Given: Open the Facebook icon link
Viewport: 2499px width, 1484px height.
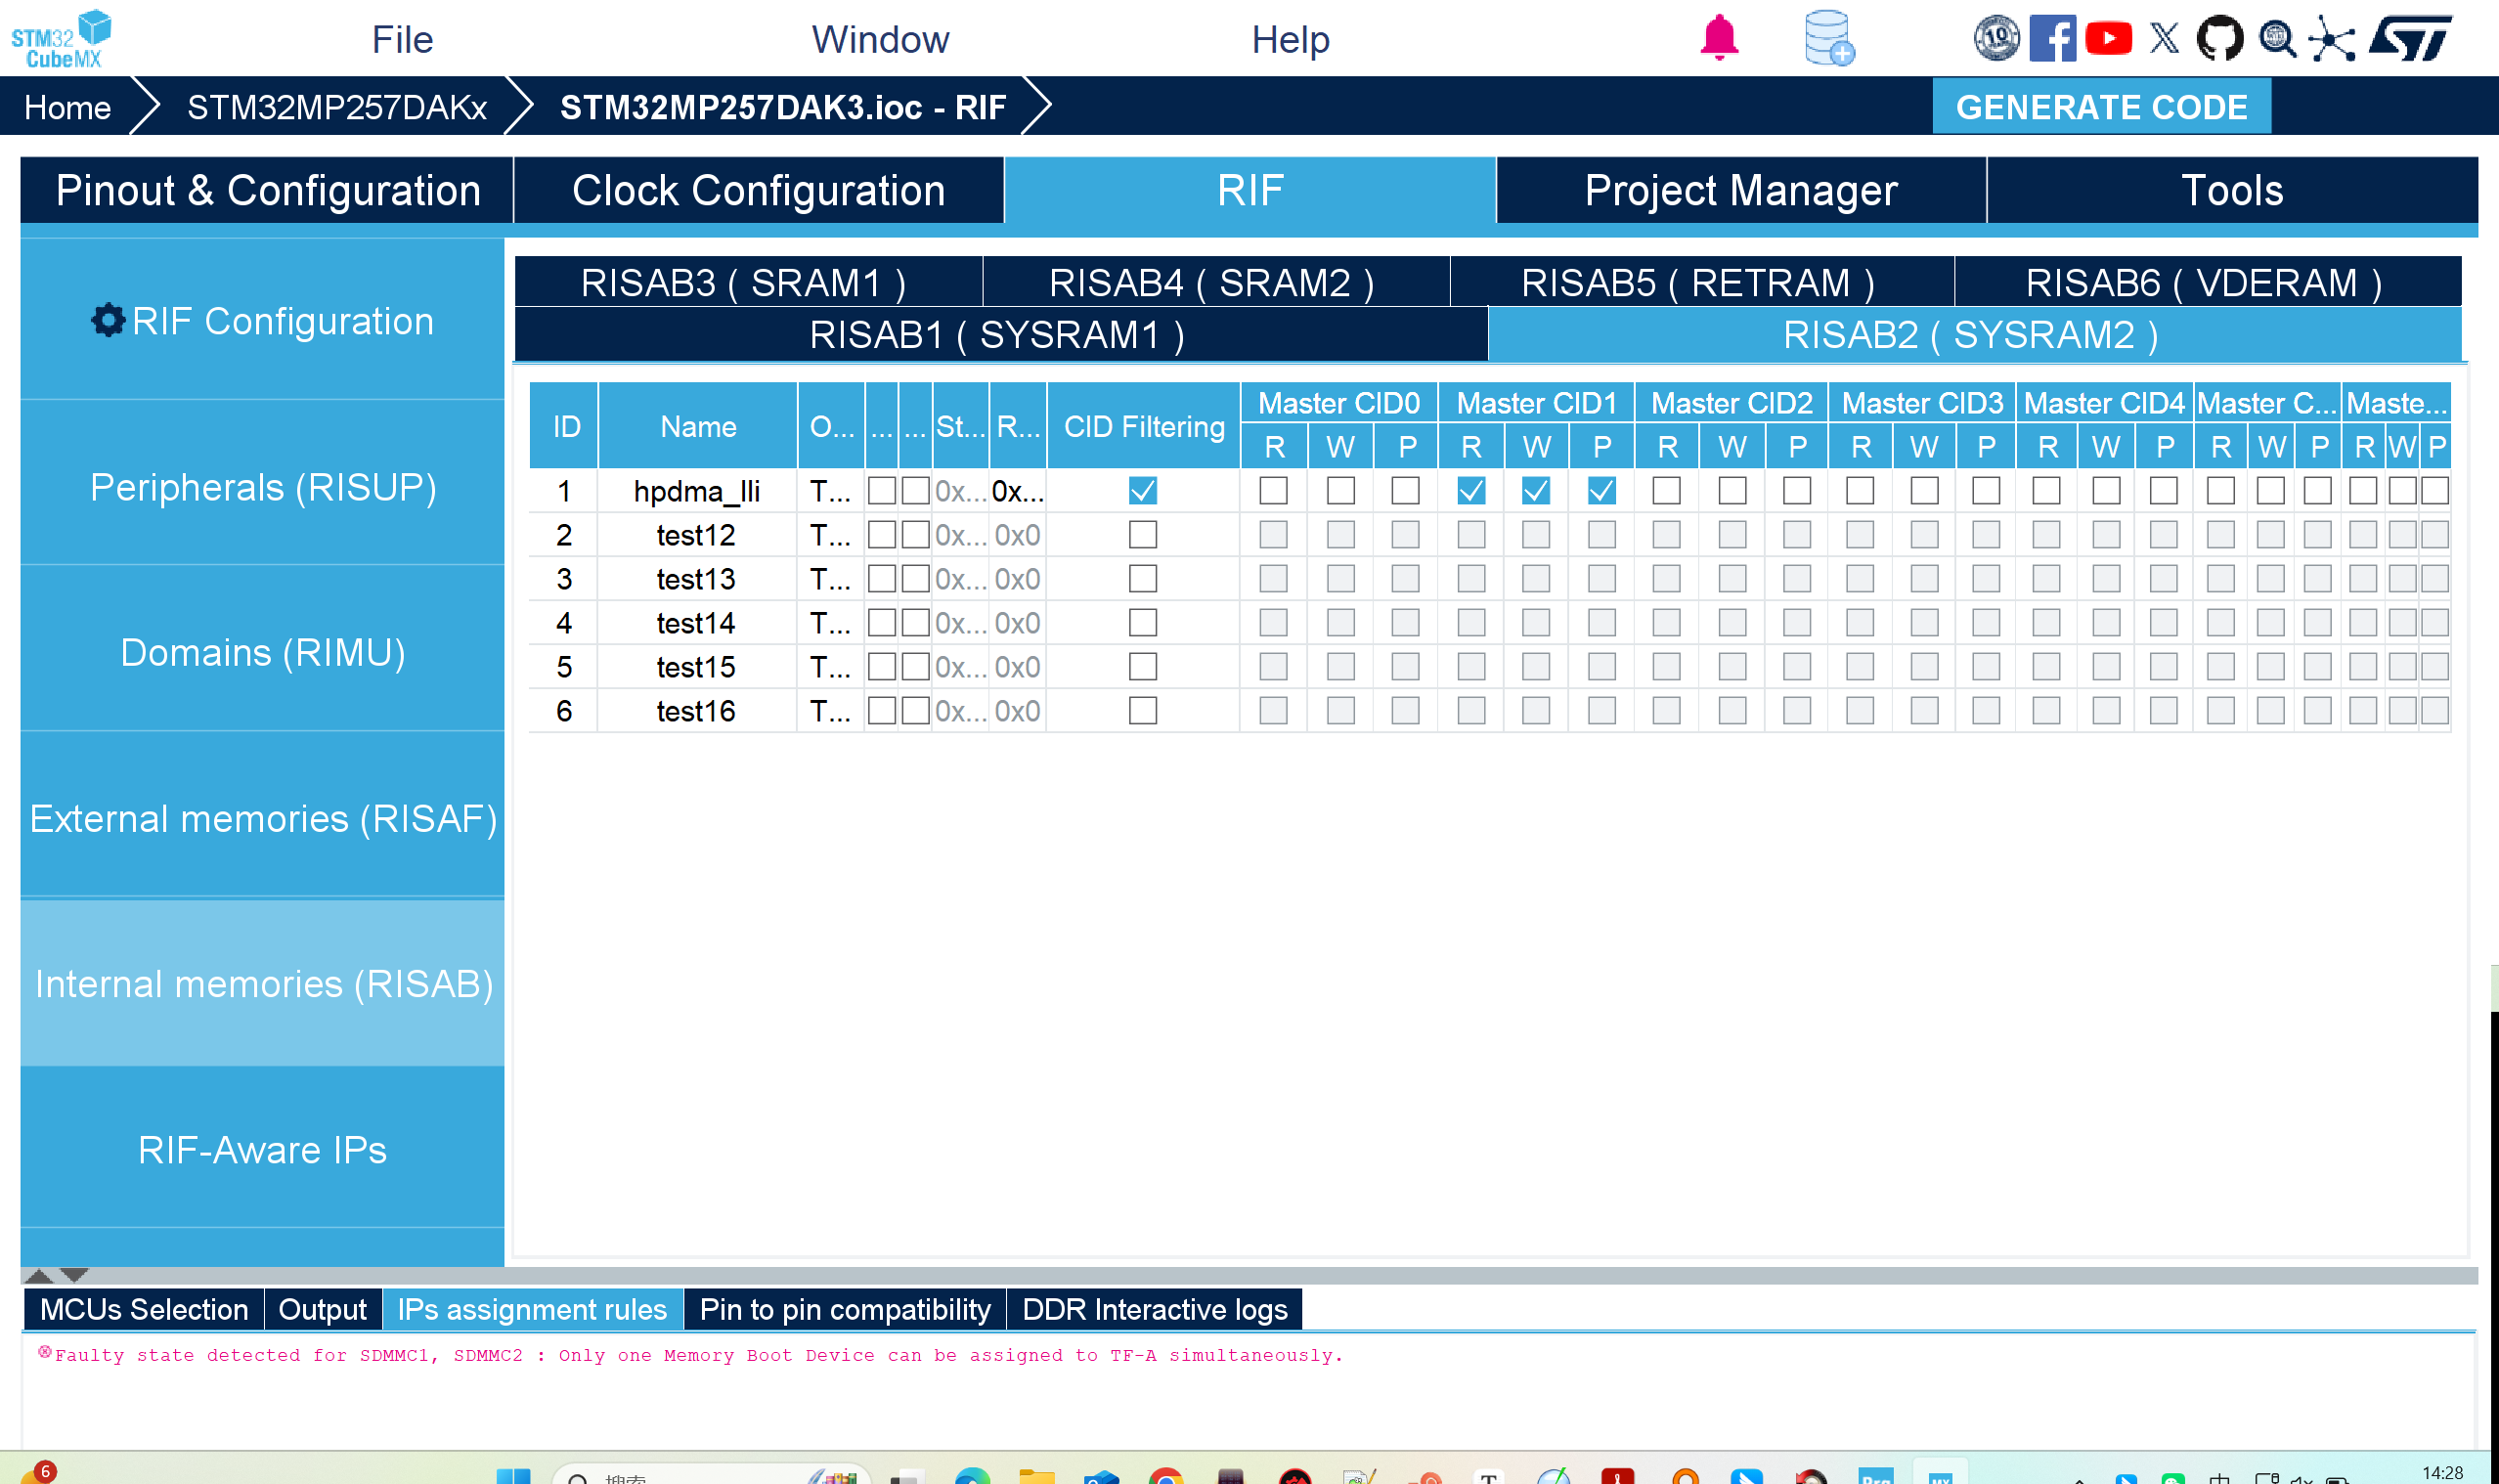Looking at the screenshot, I should coord(2051,38).
